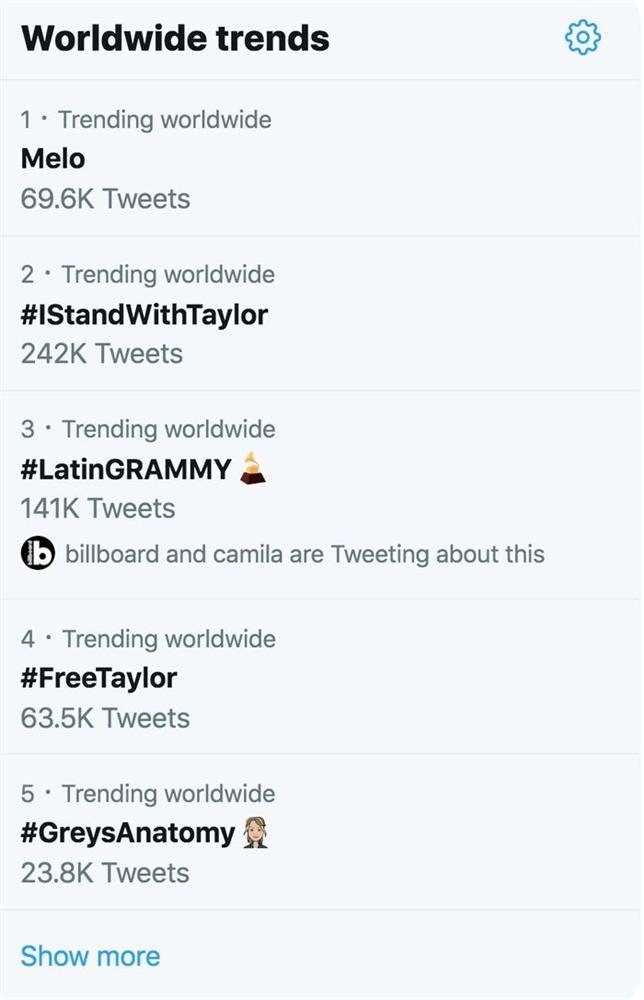The width and height of the screenshot is (644, 1000).
Task: Click the doctor emoji beside #GreysAnatomy
Action: [255, 833]
